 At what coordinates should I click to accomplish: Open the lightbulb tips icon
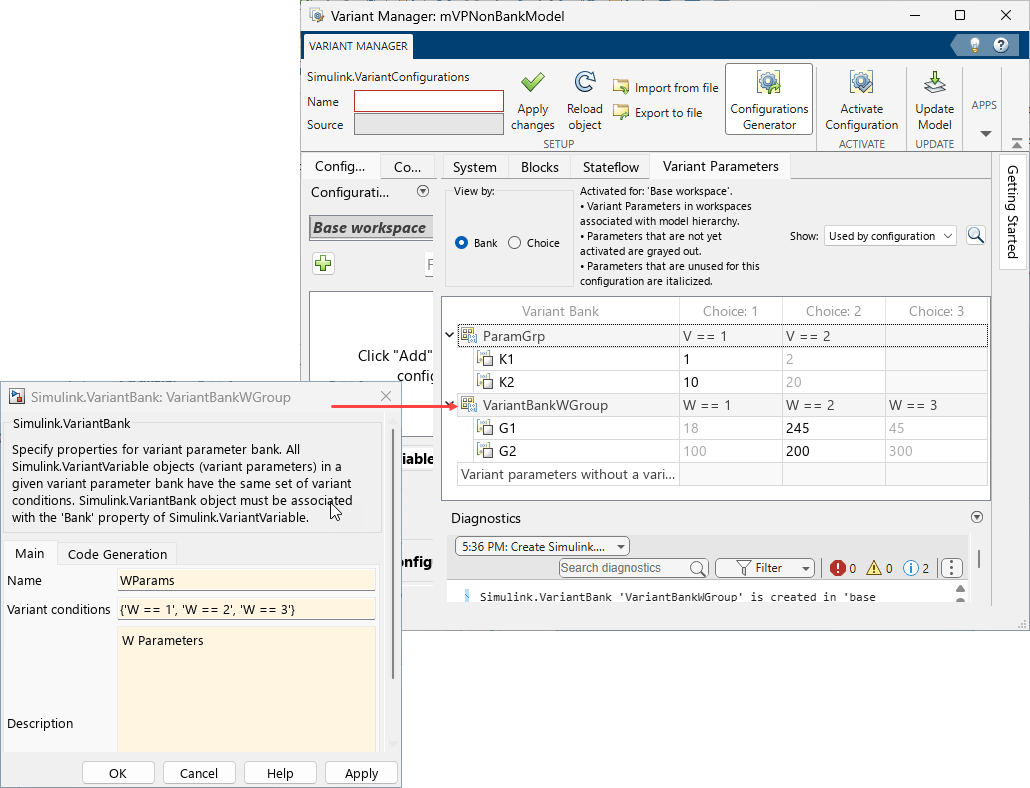975,45
